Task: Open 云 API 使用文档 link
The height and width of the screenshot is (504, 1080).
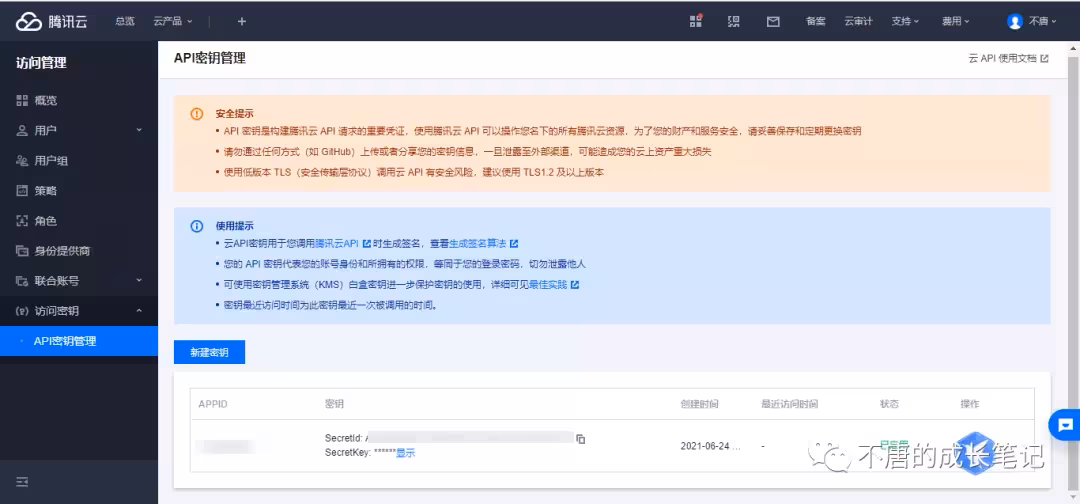Action: (1008, 59)
